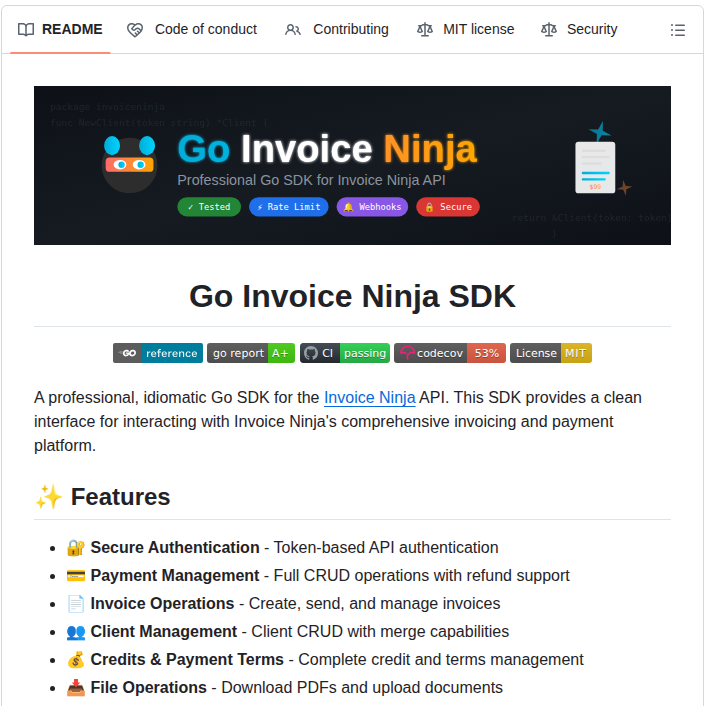Click the people emoji for Client Management
The image size is (705, 706).
tap(76, 632)
